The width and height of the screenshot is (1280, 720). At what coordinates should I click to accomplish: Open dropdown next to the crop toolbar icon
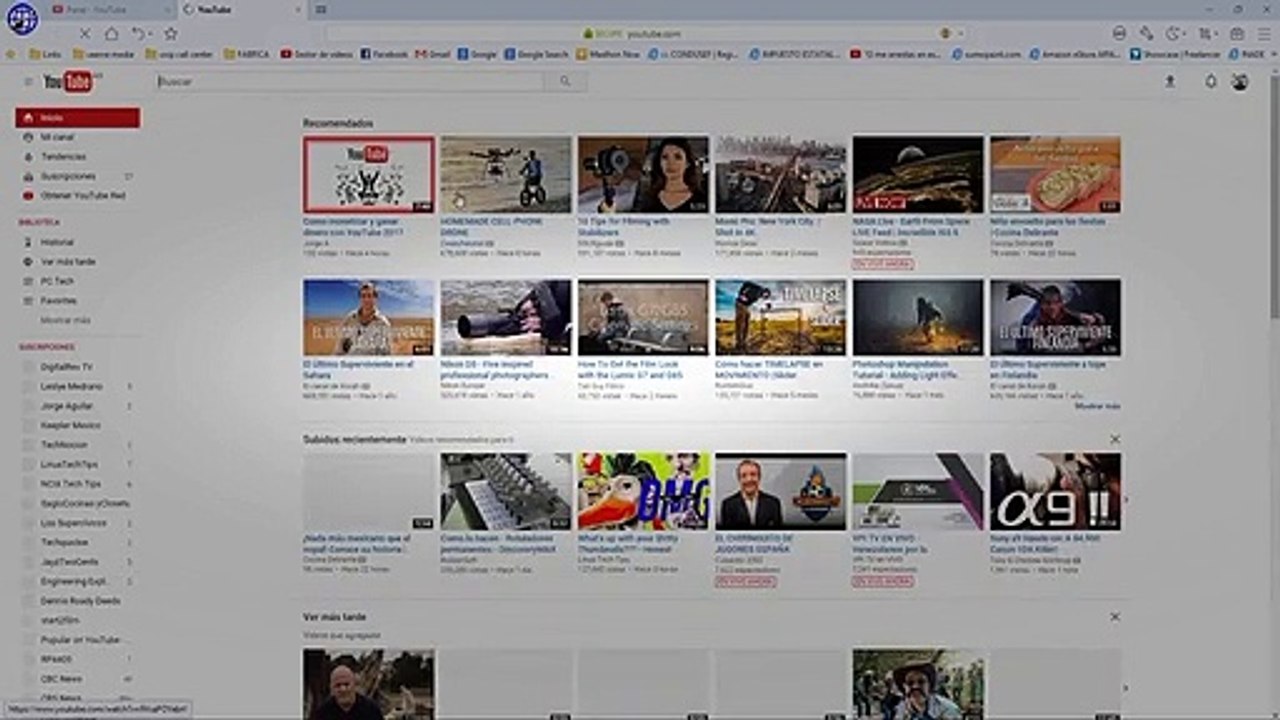point(1214,33)
